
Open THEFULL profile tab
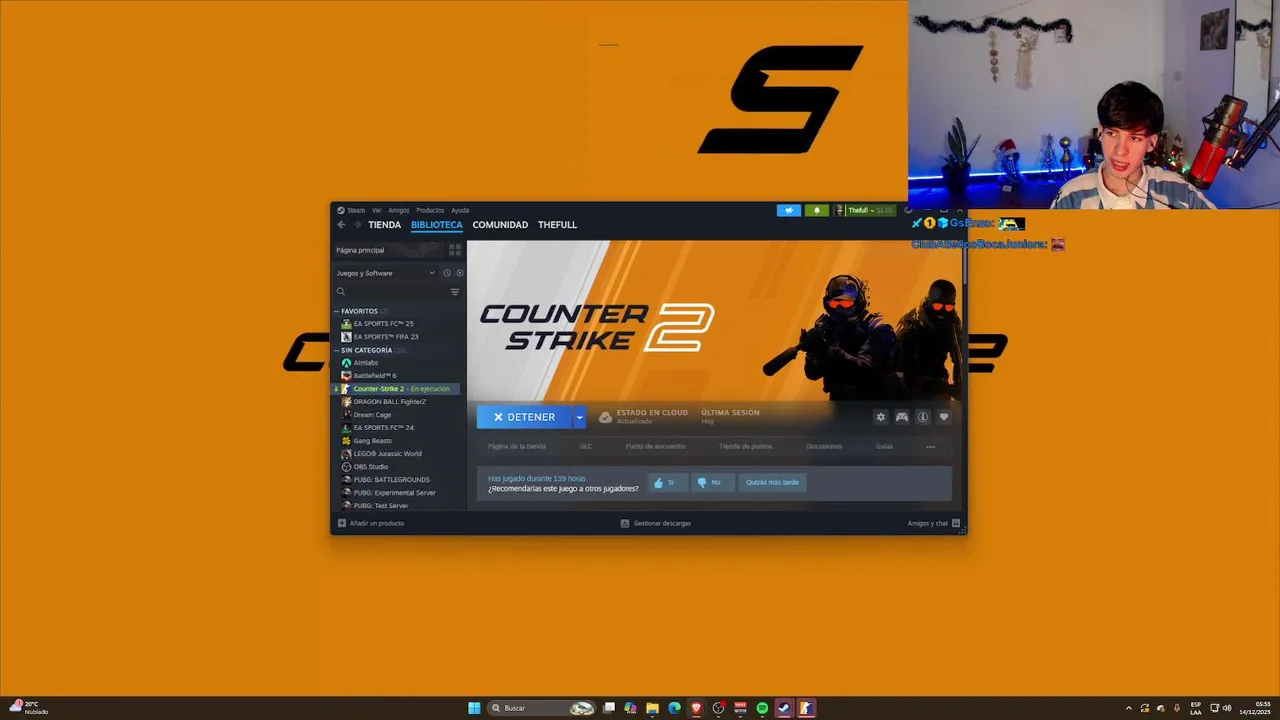coord(557,225)
